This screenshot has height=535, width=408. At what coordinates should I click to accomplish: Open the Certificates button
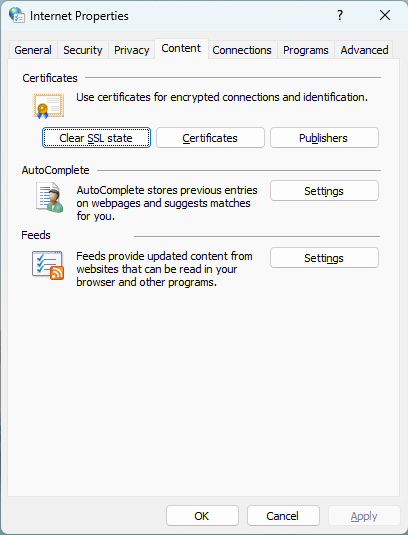210,138
